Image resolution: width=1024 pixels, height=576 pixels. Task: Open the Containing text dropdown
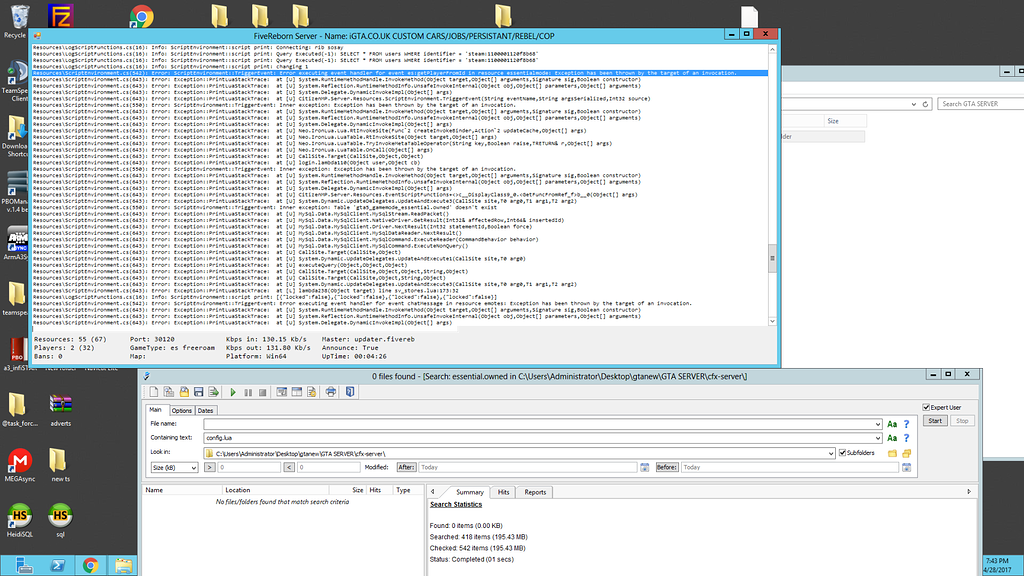[x=878, y=438]
